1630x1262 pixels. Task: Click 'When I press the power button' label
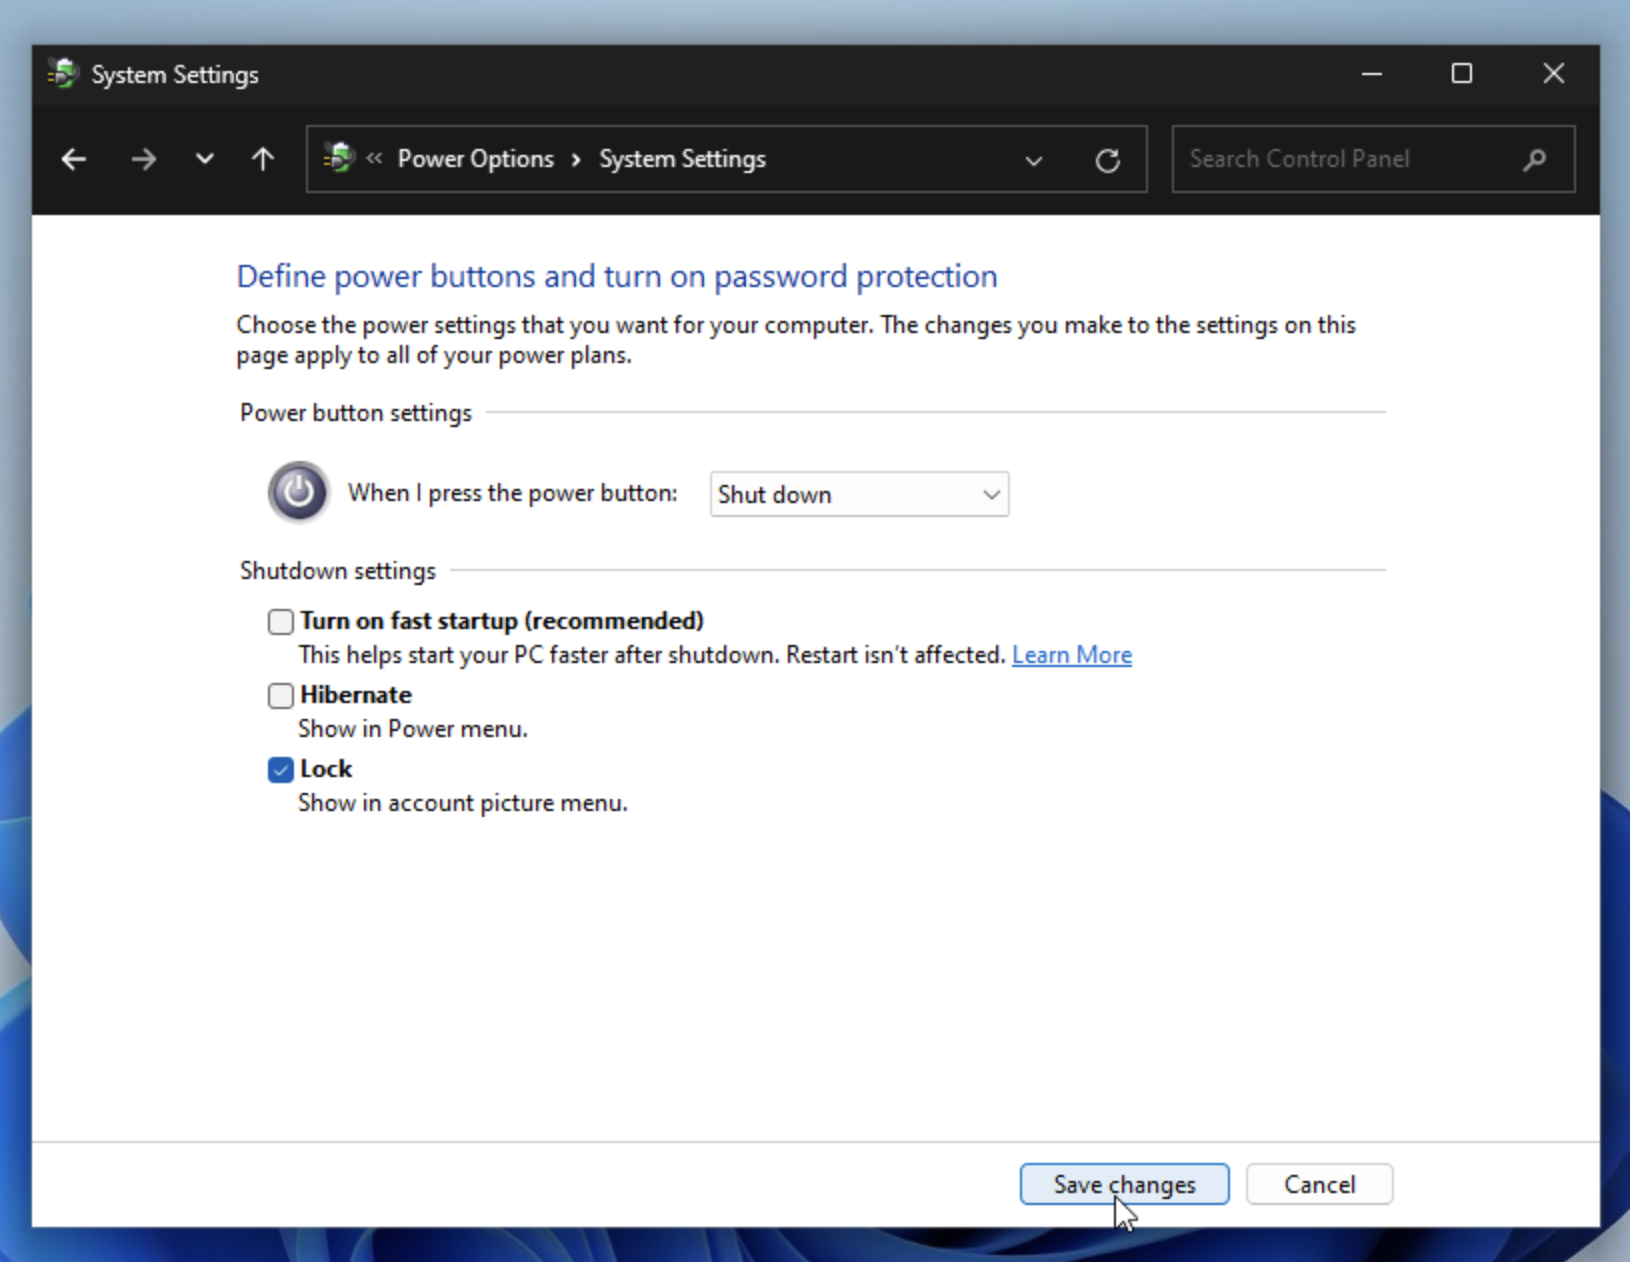click(512, 493)
